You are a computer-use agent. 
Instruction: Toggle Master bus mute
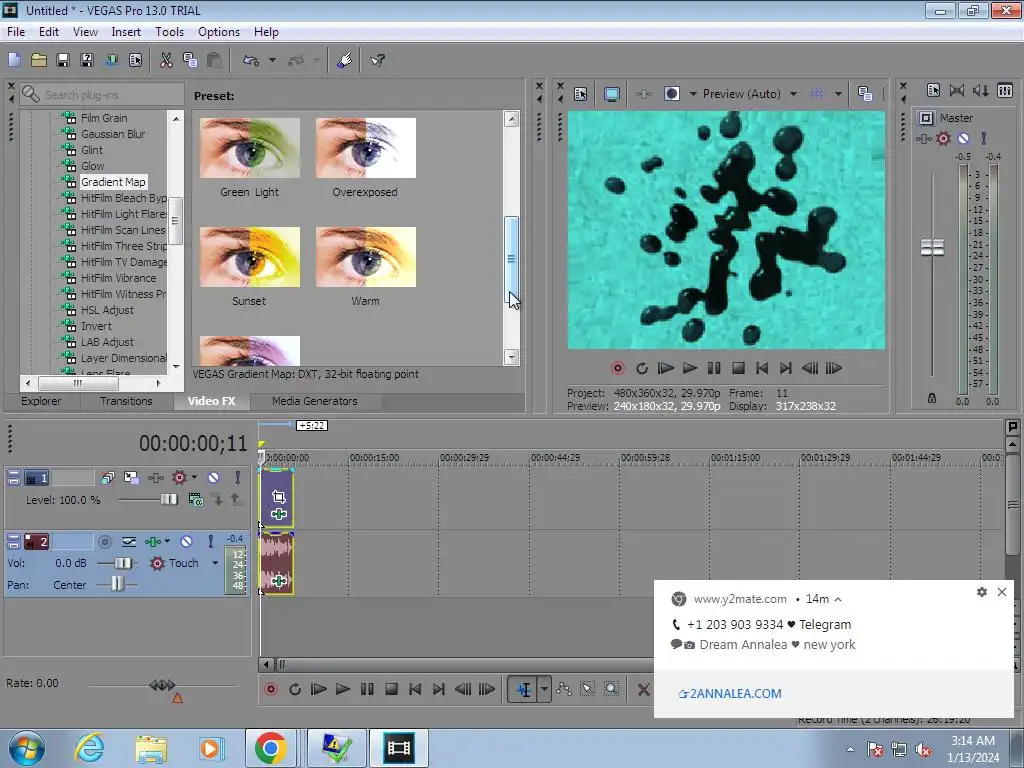[x=963, y=138]
